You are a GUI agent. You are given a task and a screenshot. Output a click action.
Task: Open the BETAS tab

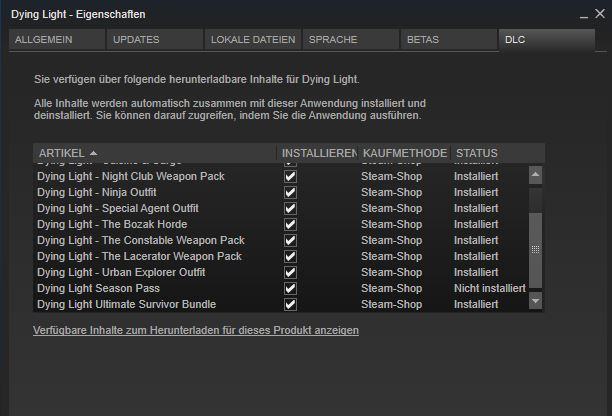pyautogui.click(x=446, y=40)
